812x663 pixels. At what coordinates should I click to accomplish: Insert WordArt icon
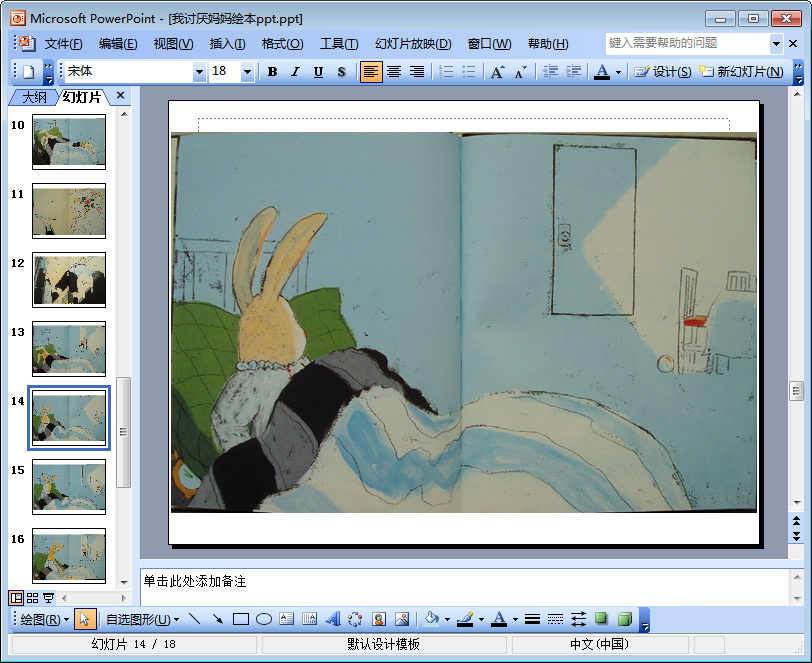tap(333, 619)
